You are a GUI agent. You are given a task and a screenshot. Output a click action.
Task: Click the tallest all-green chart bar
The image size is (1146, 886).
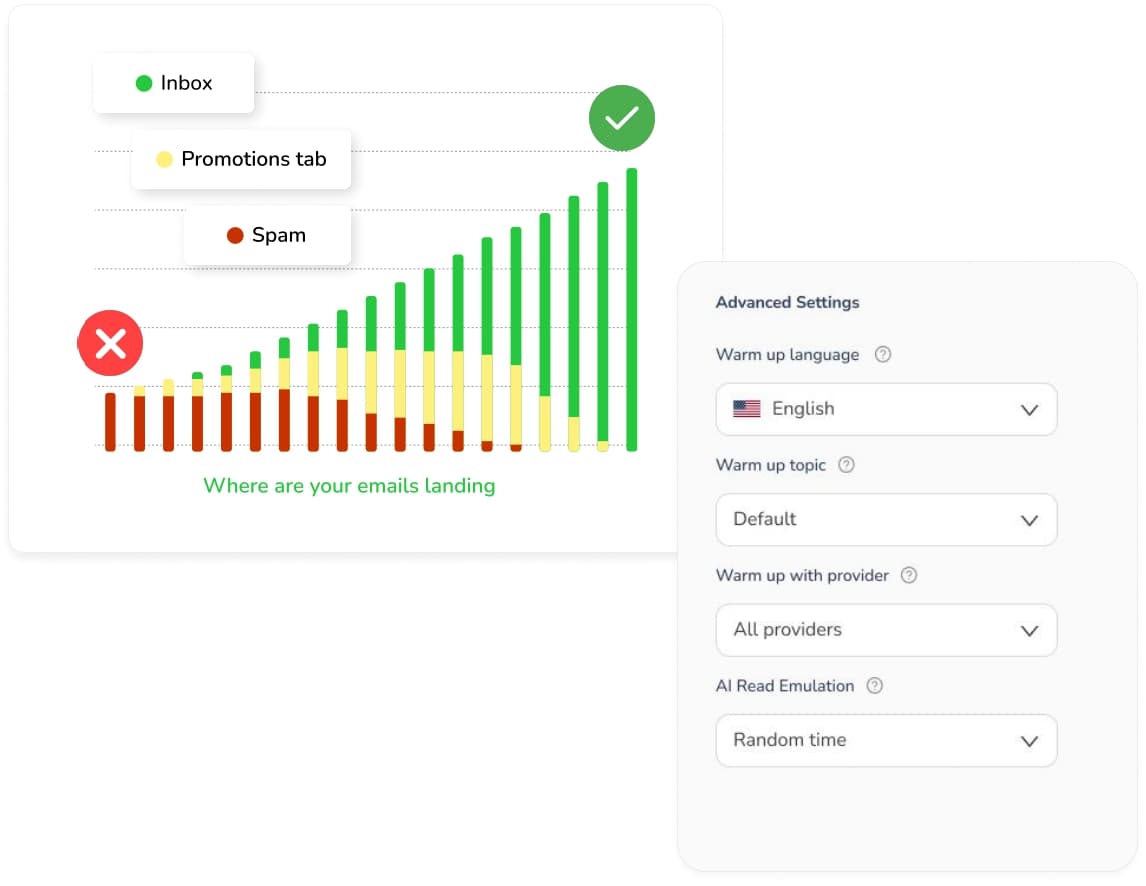coord(632,310)
